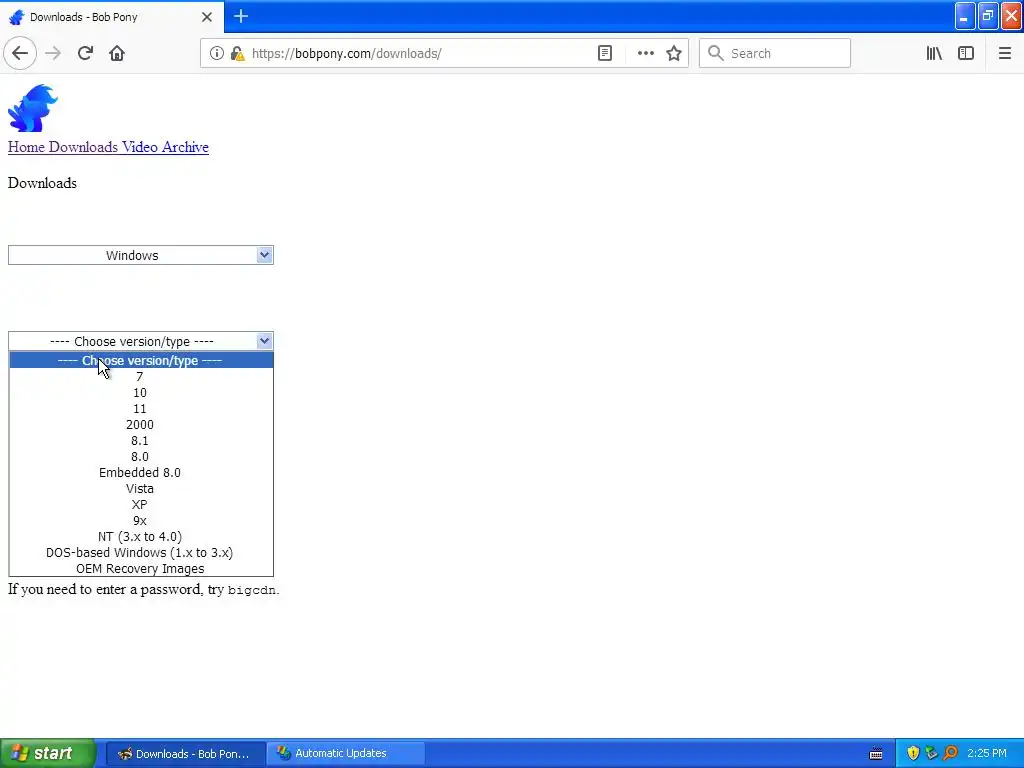Minimize the Firefox window
The height and width of the screenshot is (768, 1024).
click(965, 16)
